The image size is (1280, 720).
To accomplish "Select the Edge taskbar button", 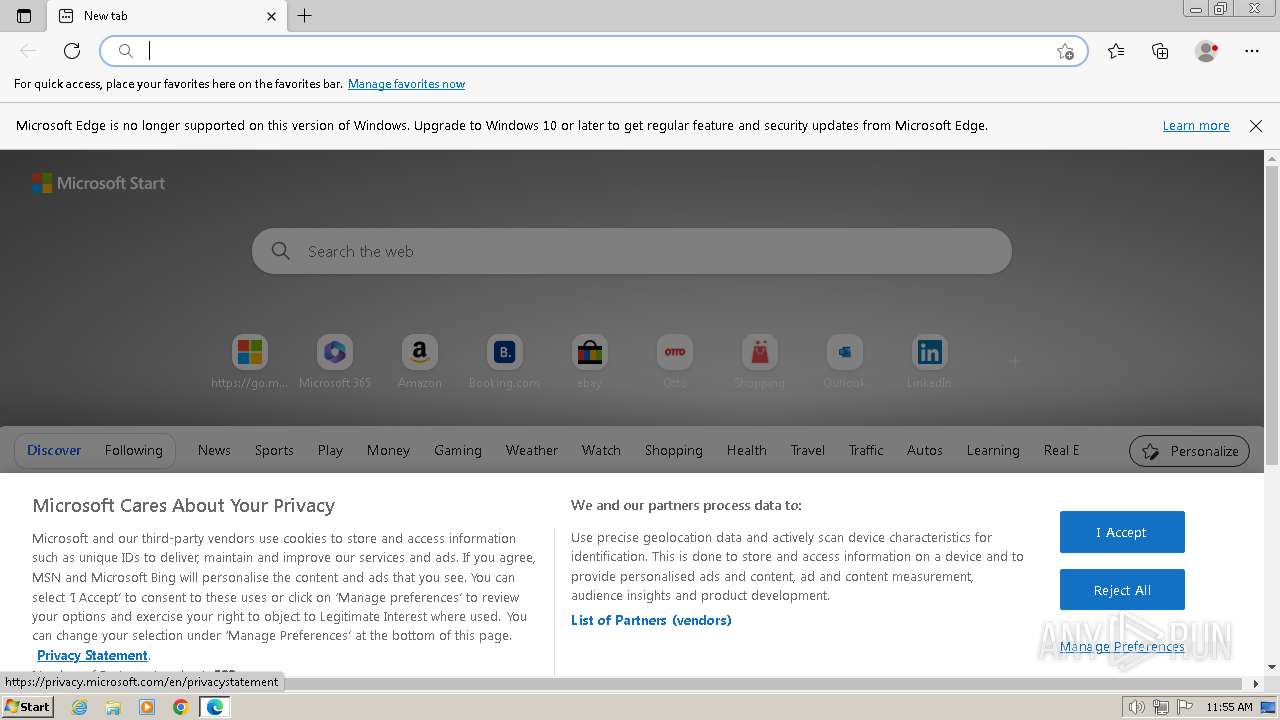I will [x=215, y=707].
